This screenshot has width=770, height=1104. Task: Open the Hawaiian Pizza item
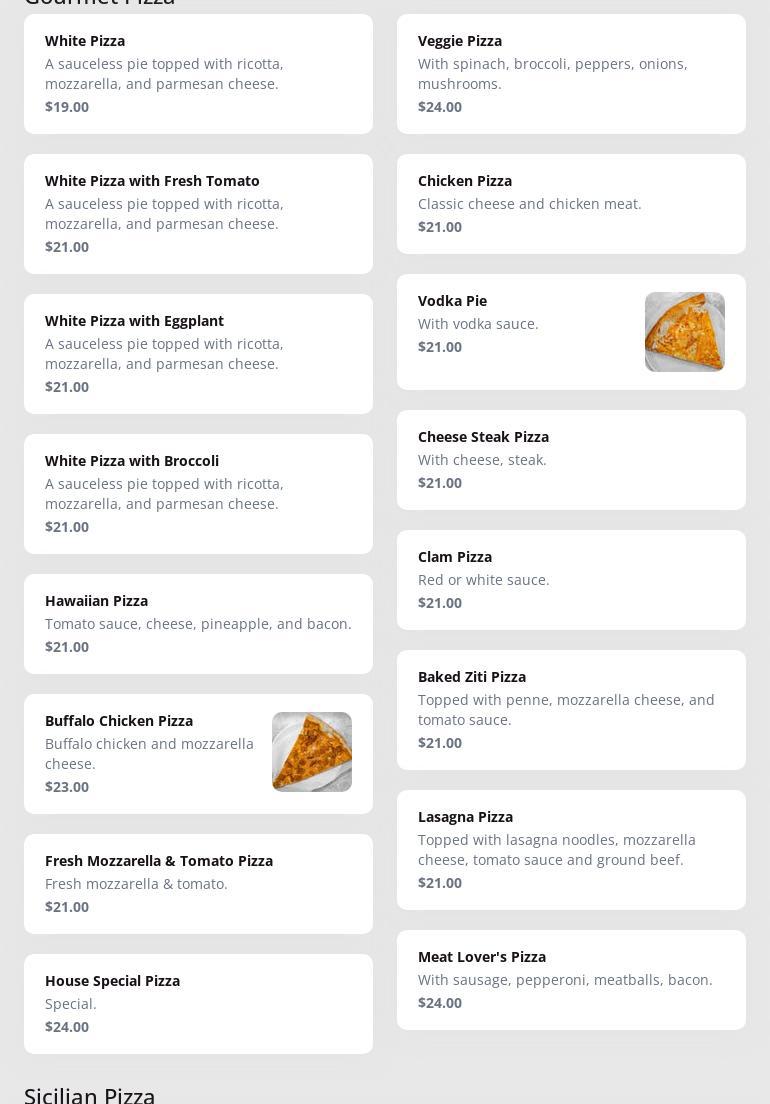(198, 624)
